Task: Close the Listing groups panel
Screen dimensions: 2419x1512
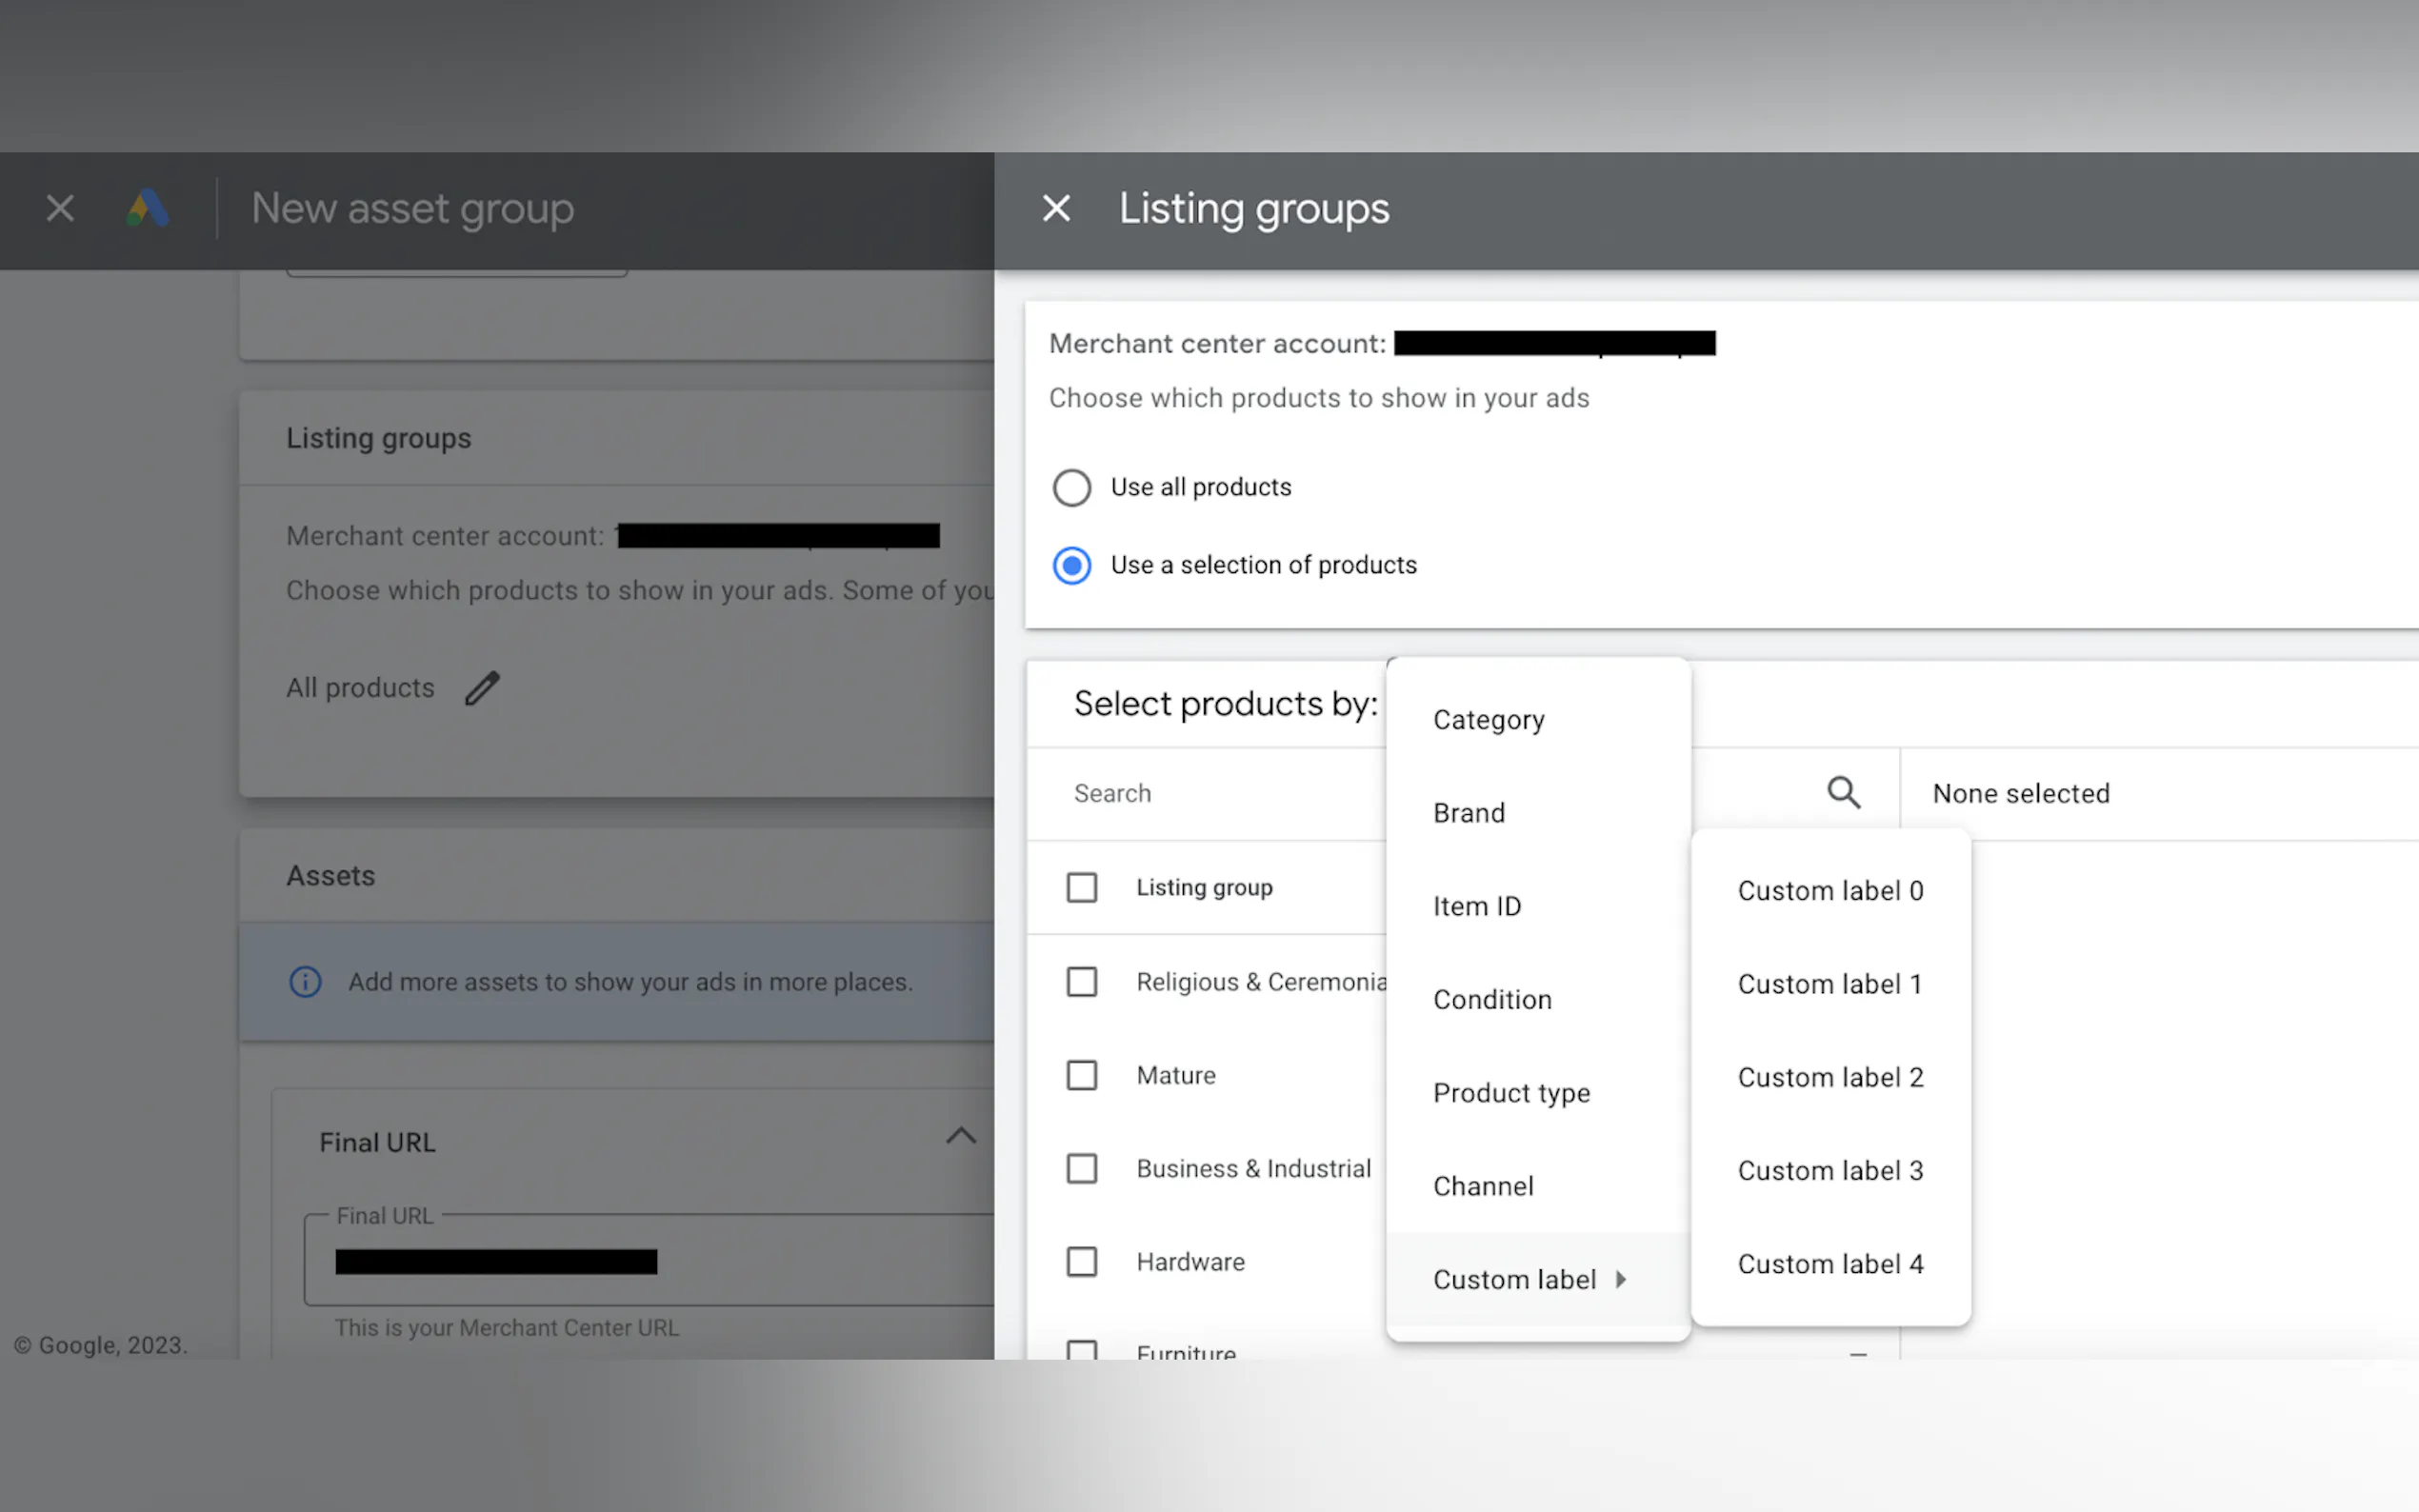Action: click(x=1056, y=208)
